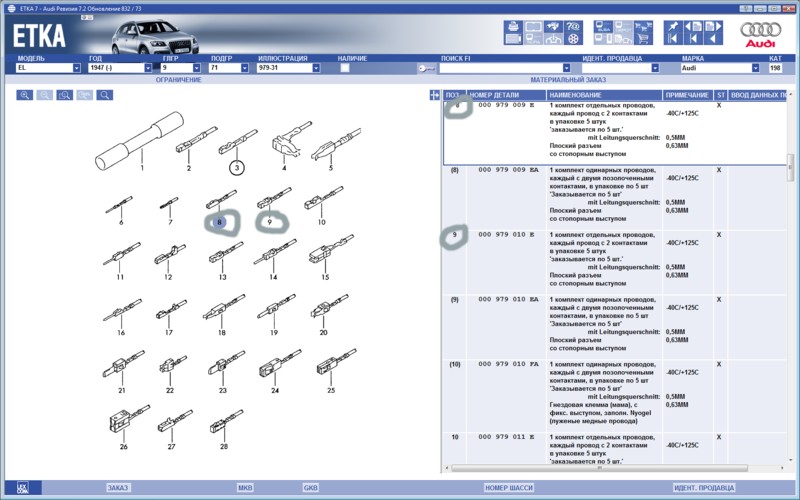Open MKB in the bottom bar
The height and width of the screenshot is (500, 800).
245,487
